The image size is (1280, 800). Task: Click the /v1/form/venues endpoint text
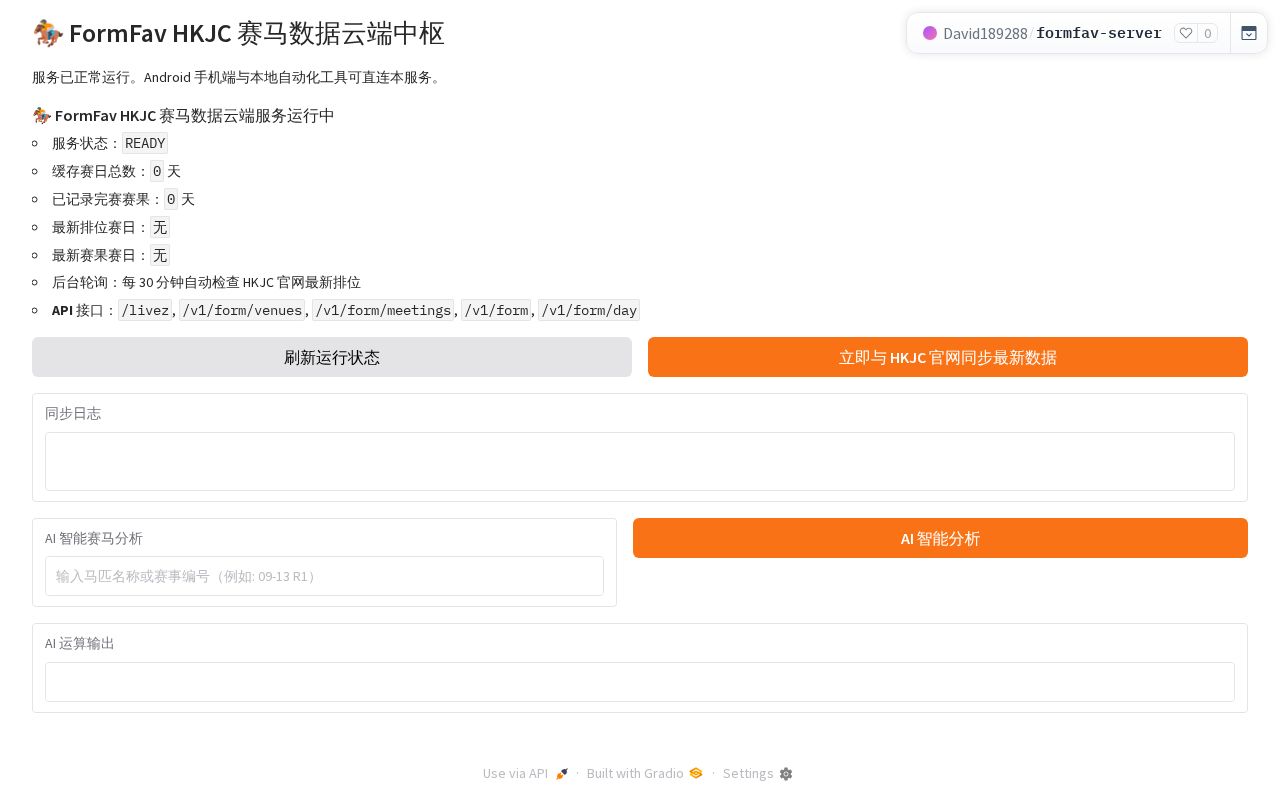(x=242, y=310)
